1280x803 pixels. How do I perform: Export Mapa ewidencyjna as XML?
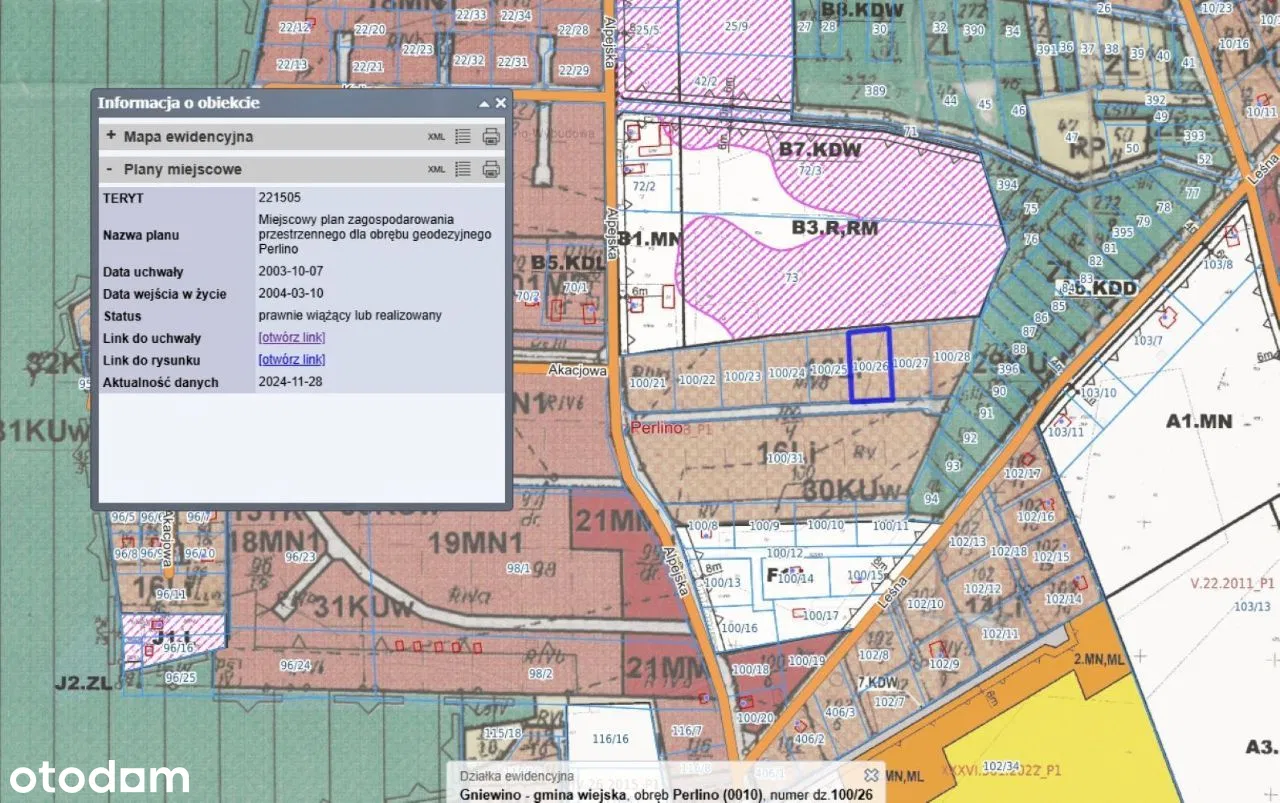[x=436, y=137]
